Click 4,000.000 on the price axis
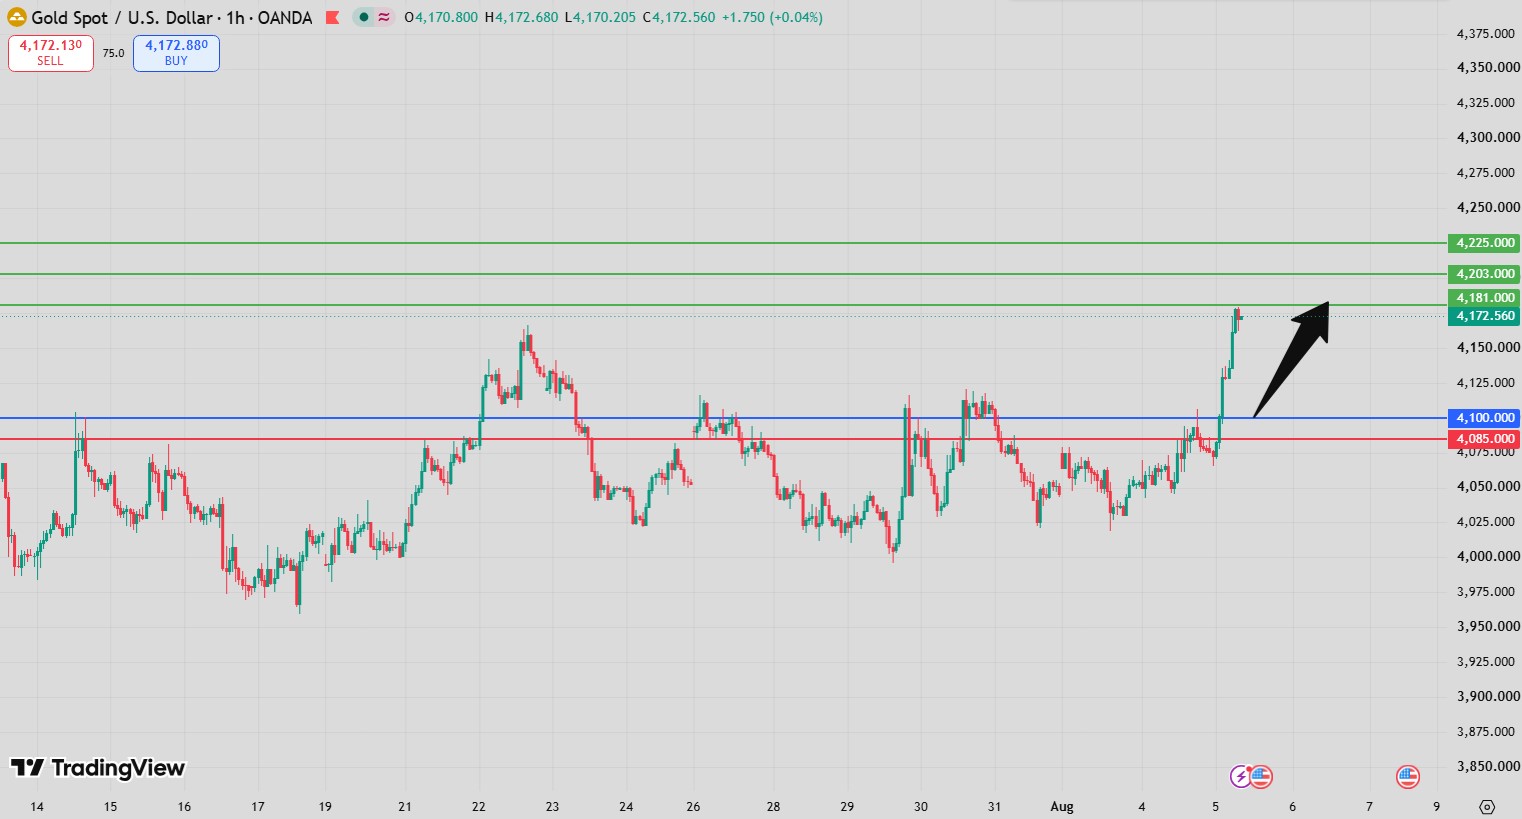The height and width of the screenshot is (819, 1522). click(x=1488, y=557)
